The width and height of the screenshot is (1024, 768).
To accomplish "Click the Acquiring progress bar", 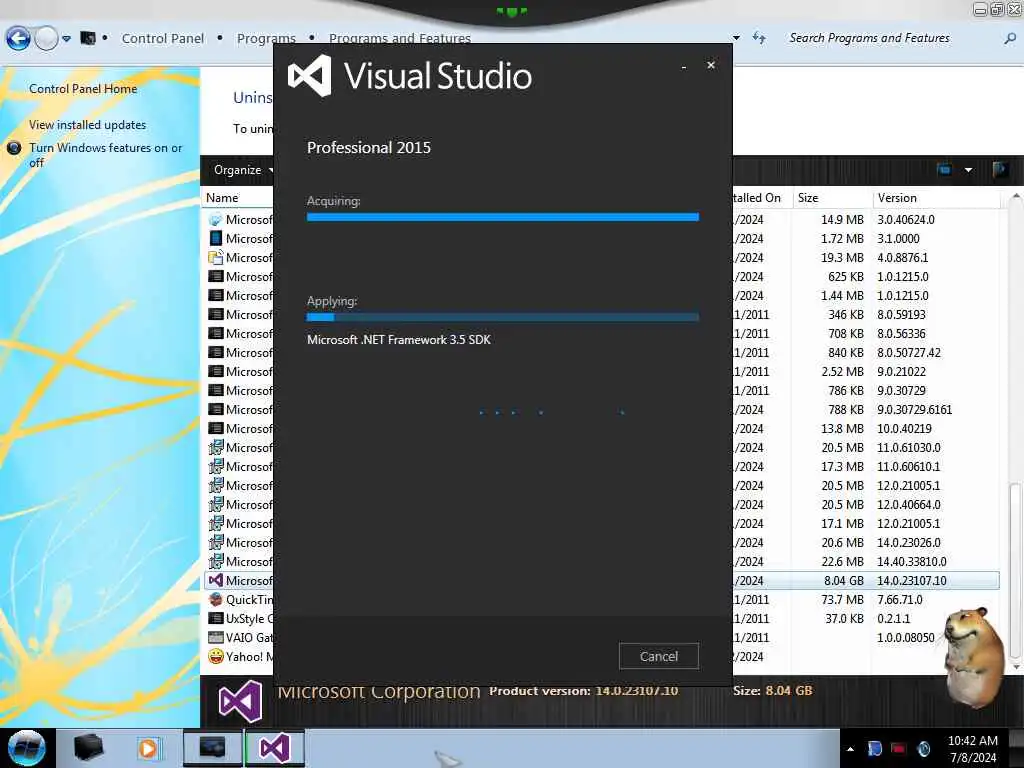I will point(502,217).
